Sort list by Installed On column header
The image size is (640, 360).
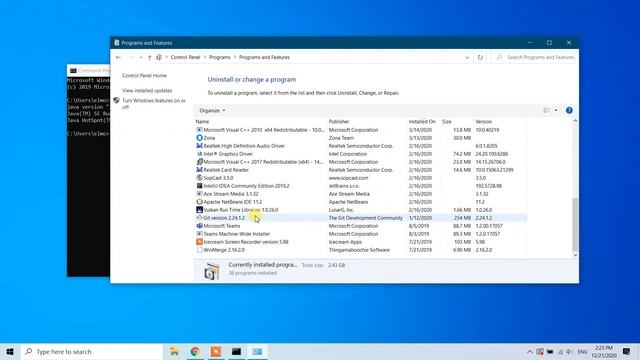pyautogui.click(x=423, y=122)
